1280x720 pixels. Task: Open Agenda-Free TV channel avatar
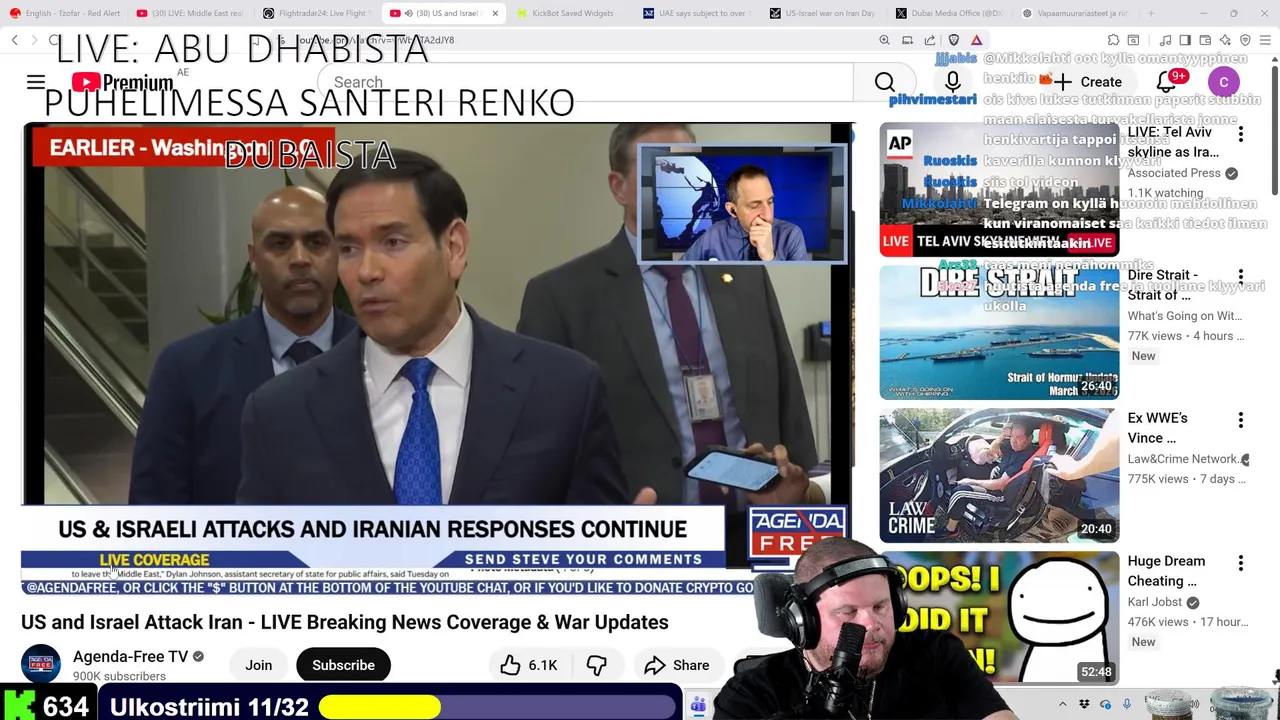[41, 664]
